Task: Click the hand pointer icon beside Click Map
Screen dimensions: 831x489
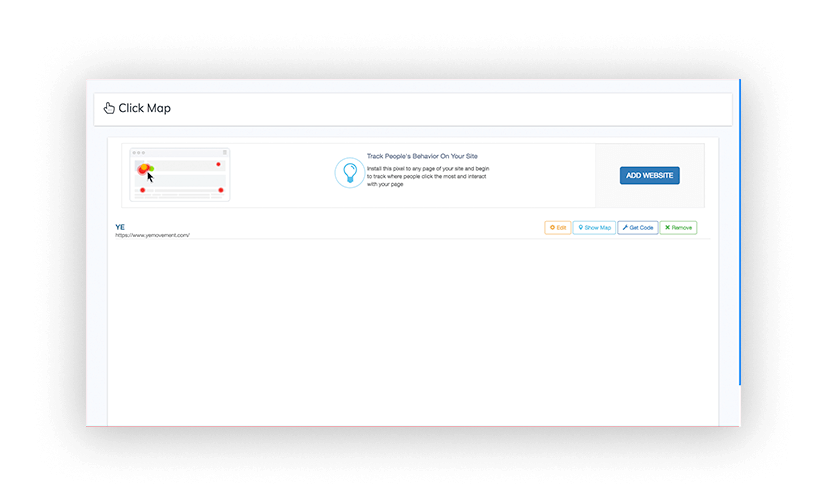Action: click(109, 108)
